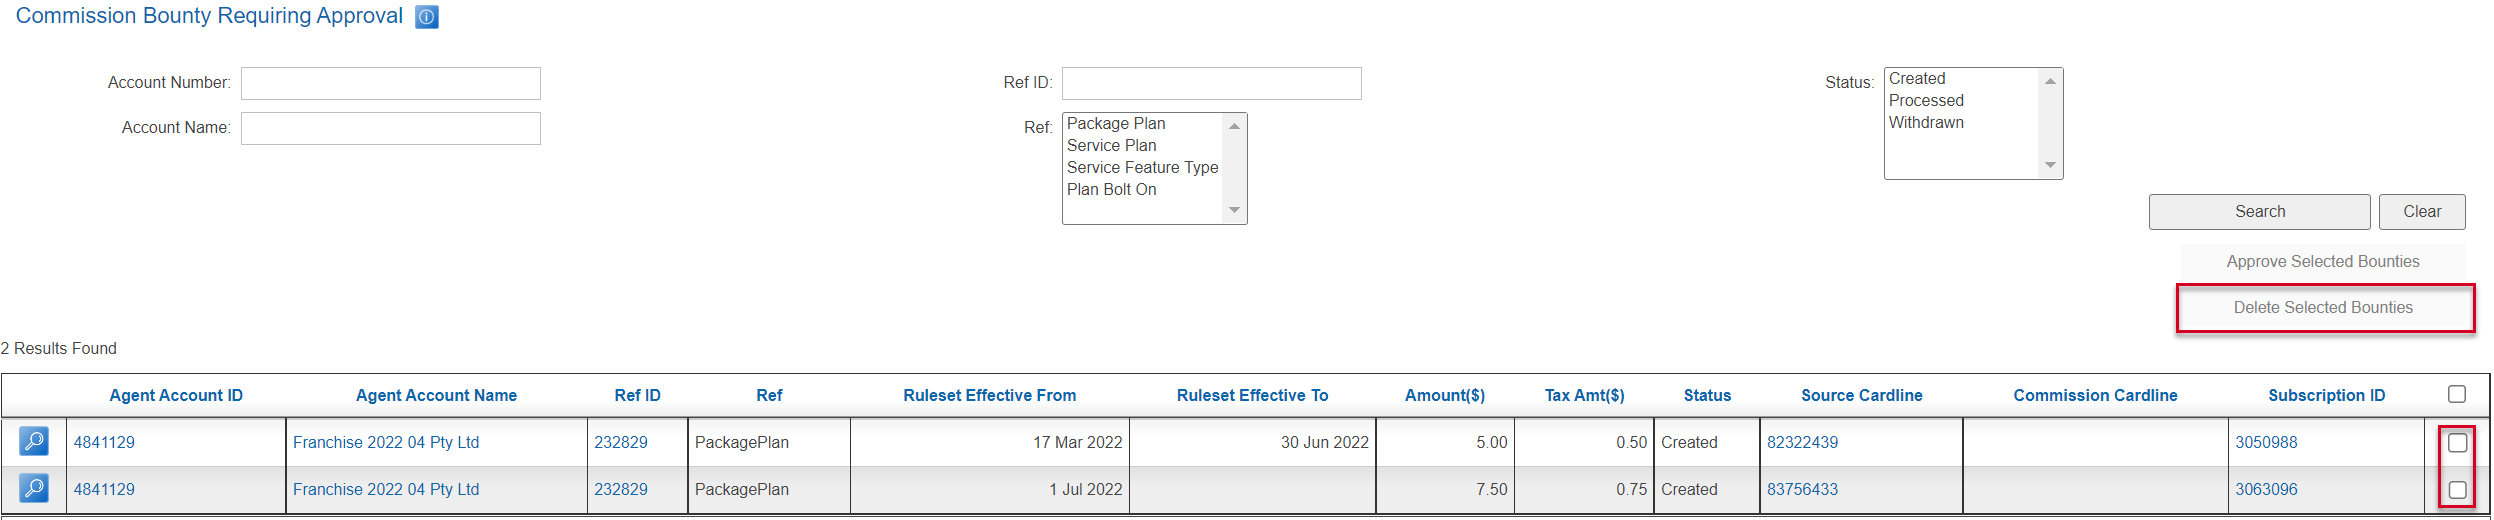
Task: Select checkbox for subscription 3063096 row
Action: tap(2457, 489)
